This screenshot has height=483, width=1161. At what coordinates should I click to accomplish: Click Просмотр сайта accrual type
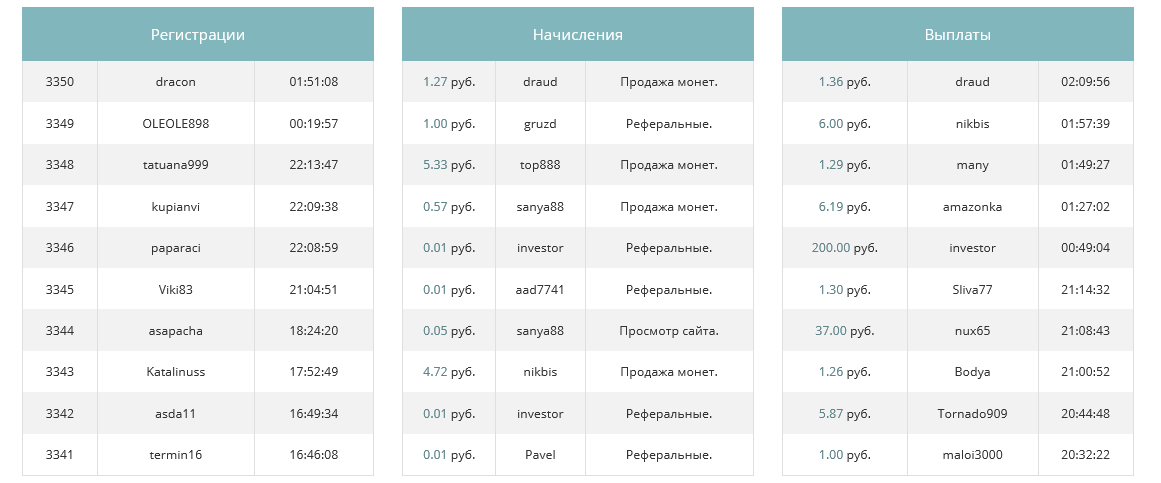pyautogui.click(x=669, y=330)
